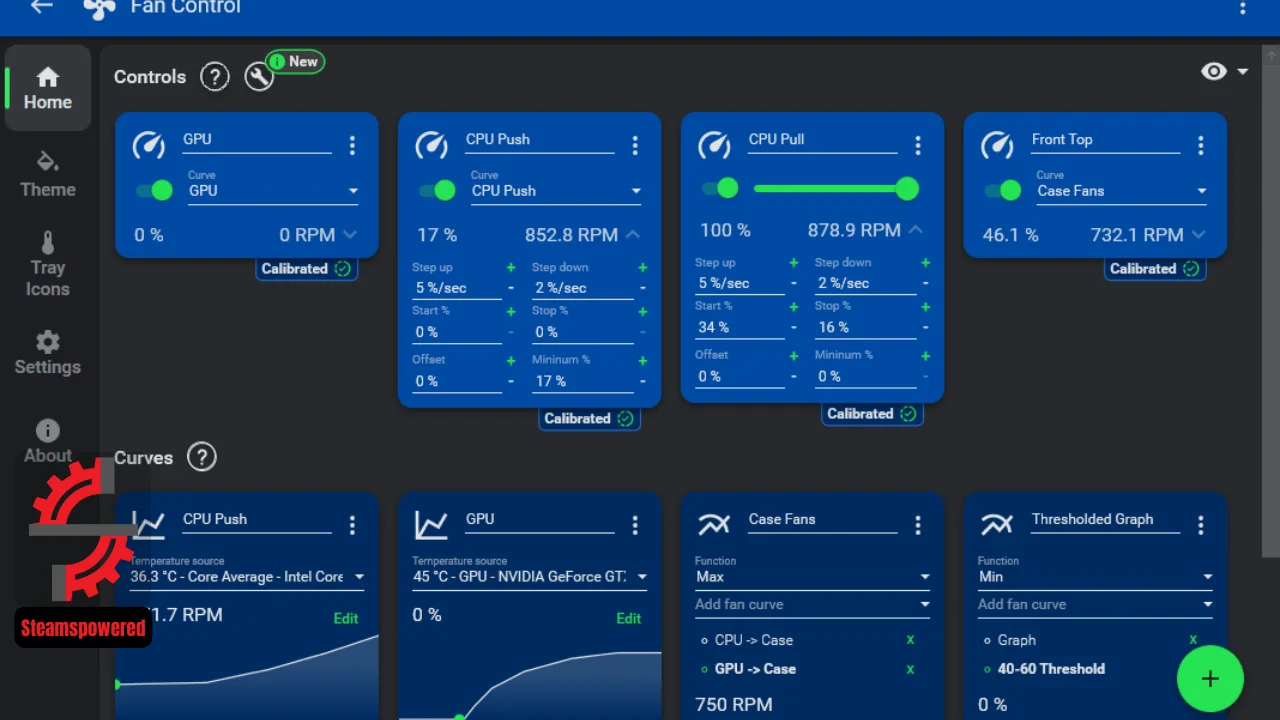Viewport: 1280px width, 720px height.
Task: Click the Calibrated badge under Front Top card
Action: click(1155, 269)
